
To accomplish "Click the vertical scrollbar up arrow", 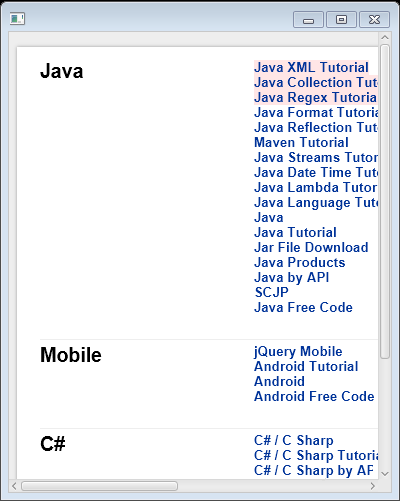I will (385, 37).
